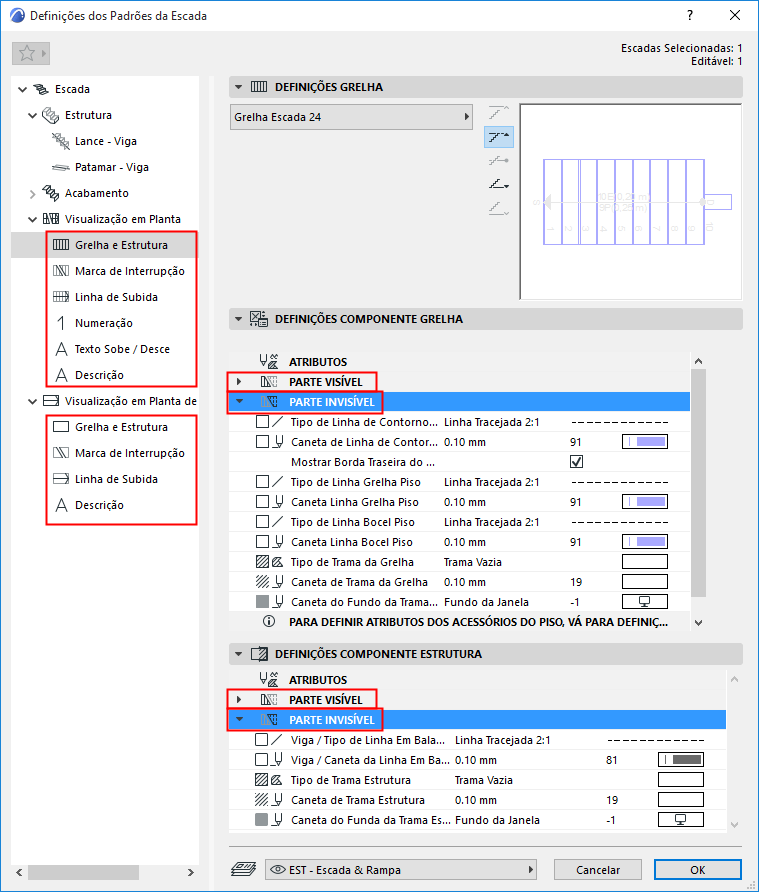Toggle Viga / Caneta da Linha Em Balanço checkbox
Screen dimensions: 759x892
click(262, 759)
